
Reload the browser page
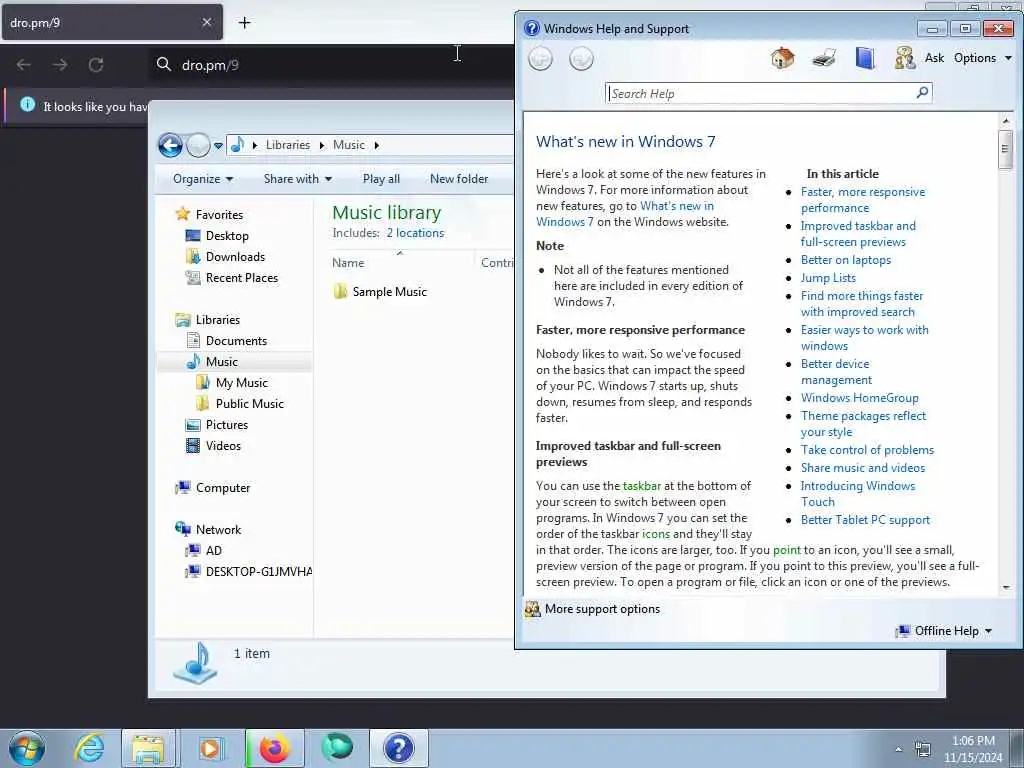click(96, 65)
